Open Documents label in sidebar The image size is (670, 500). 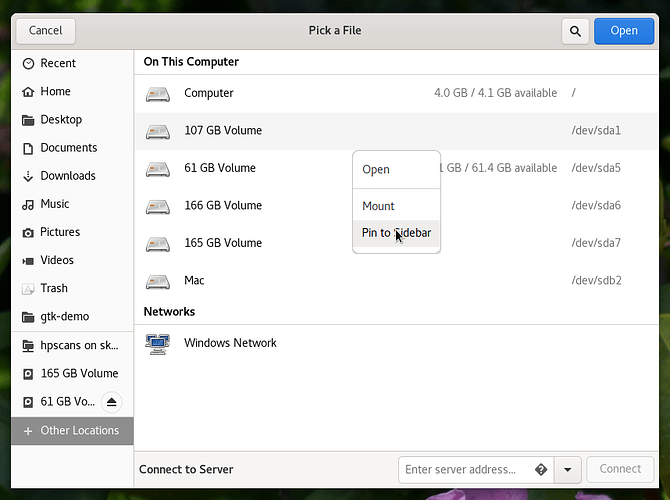coord(69,148)
